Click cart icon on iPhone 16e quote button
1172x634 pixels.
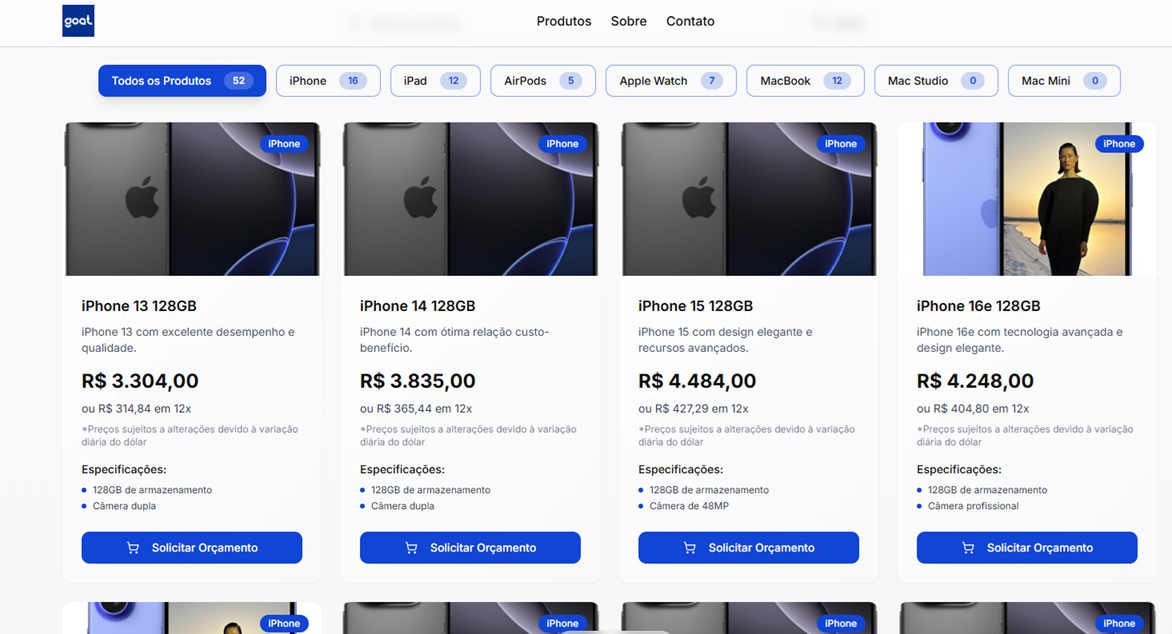tap(968, 548)
